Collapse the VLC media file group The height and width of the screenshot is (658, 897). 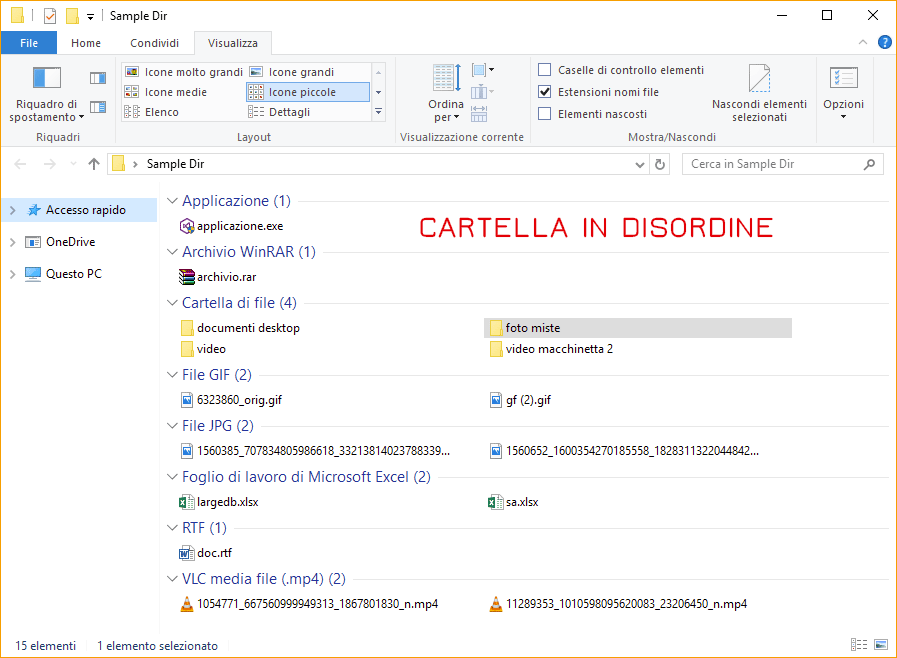(x=171, y=578)
